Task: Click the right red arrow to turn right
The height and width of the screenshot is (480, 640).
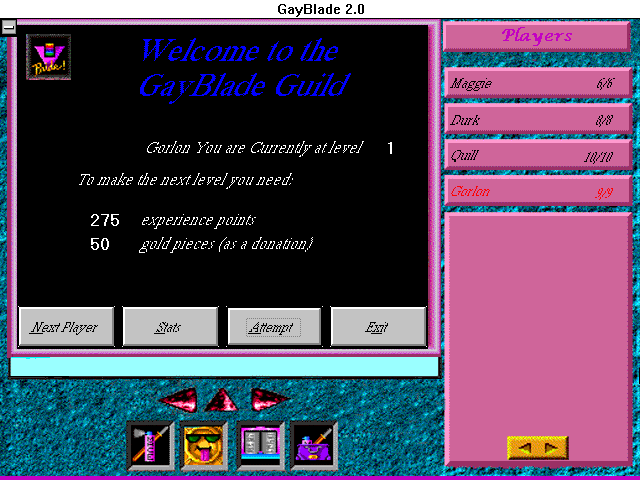Action: (268, 400)
